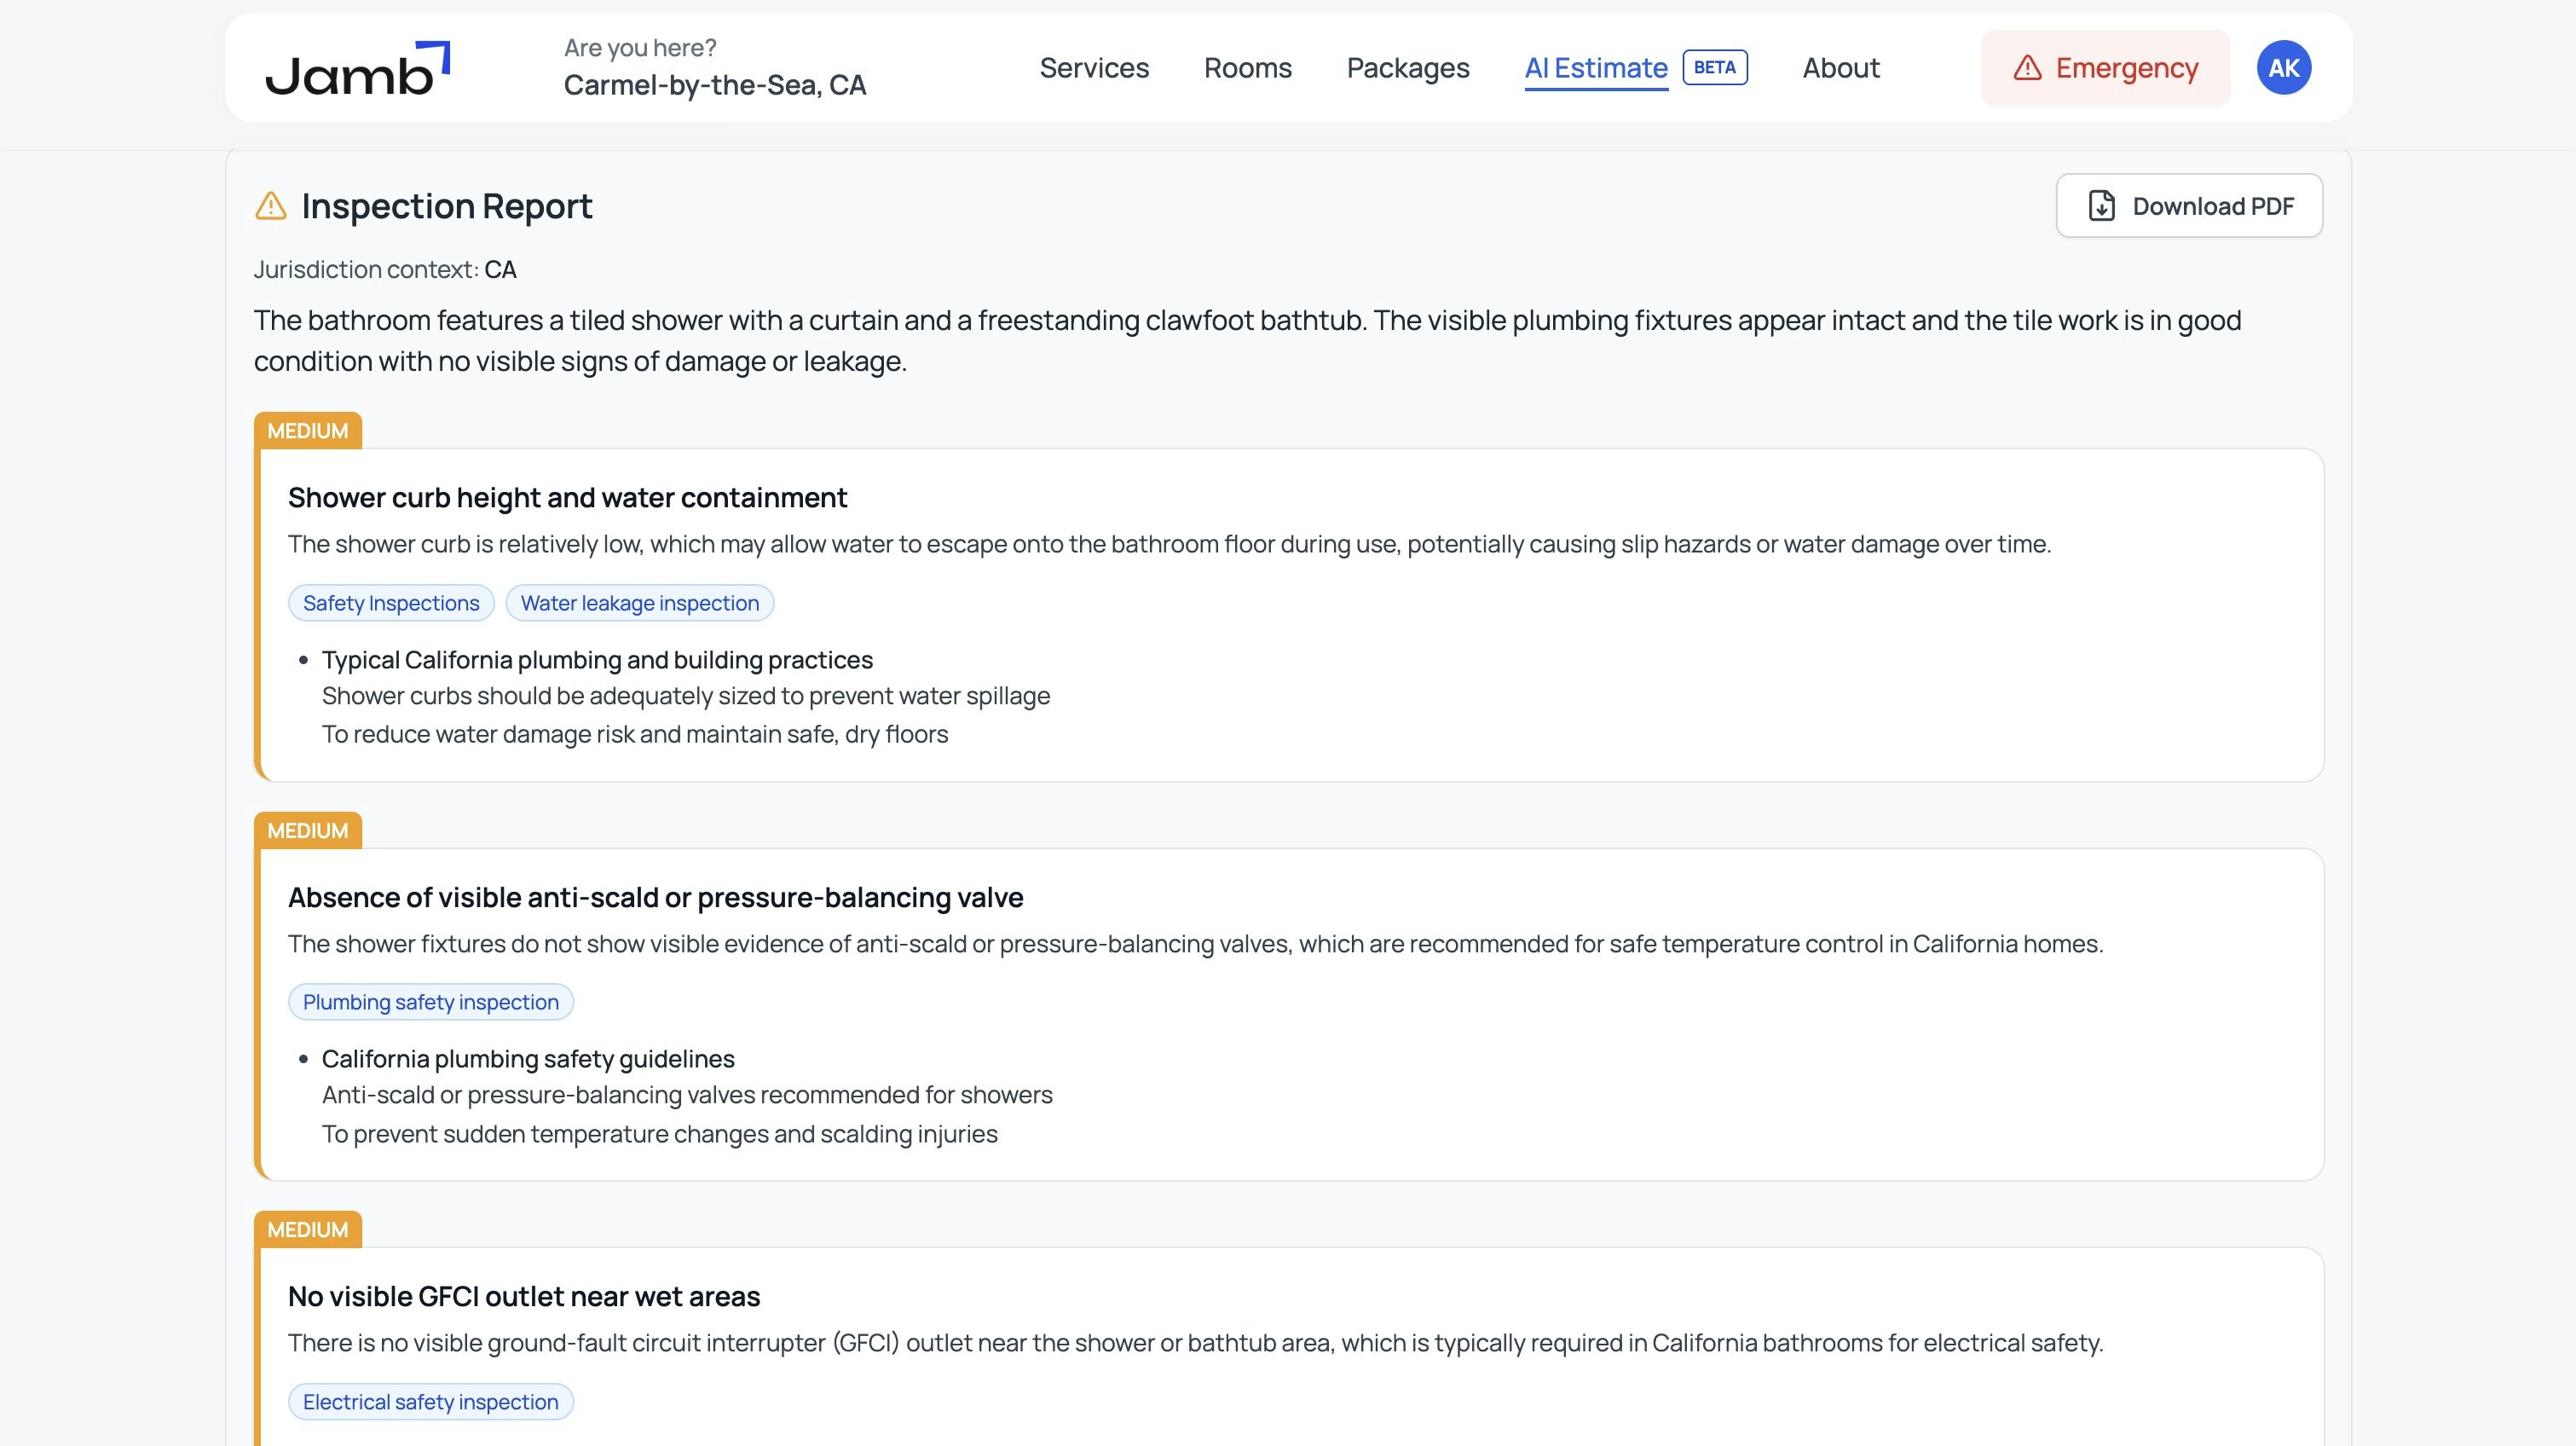
Task: Click description The shower curb is relatively low
Action: point(1169,544)
